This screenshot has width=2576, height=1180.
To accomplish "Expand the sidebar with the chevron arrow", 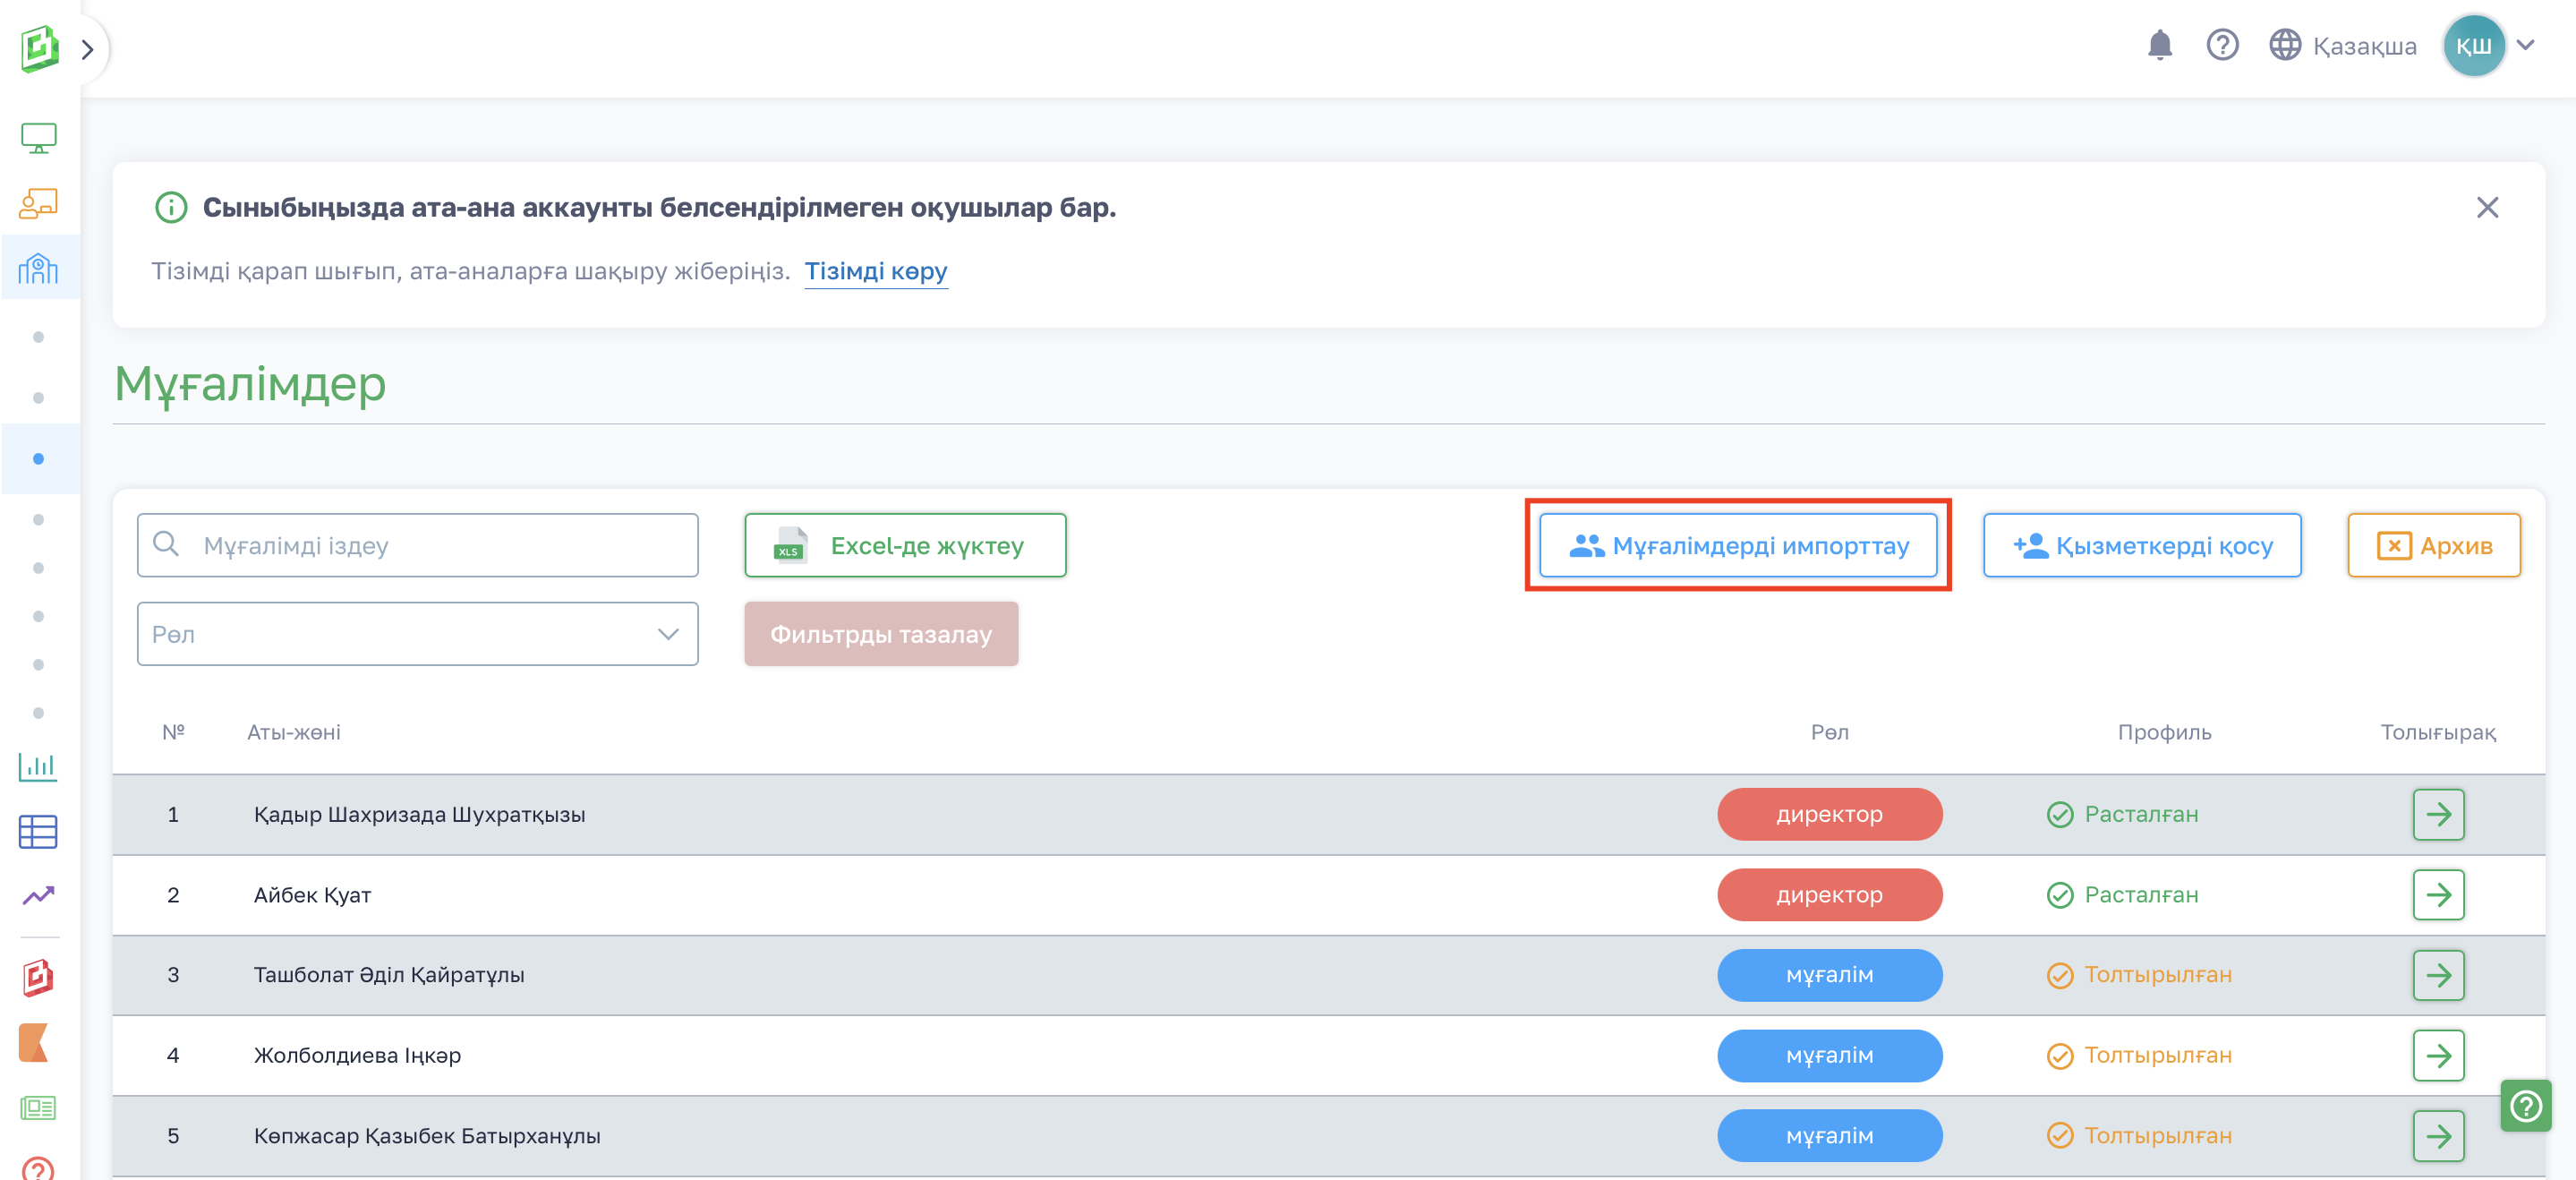I will [88, 49].
